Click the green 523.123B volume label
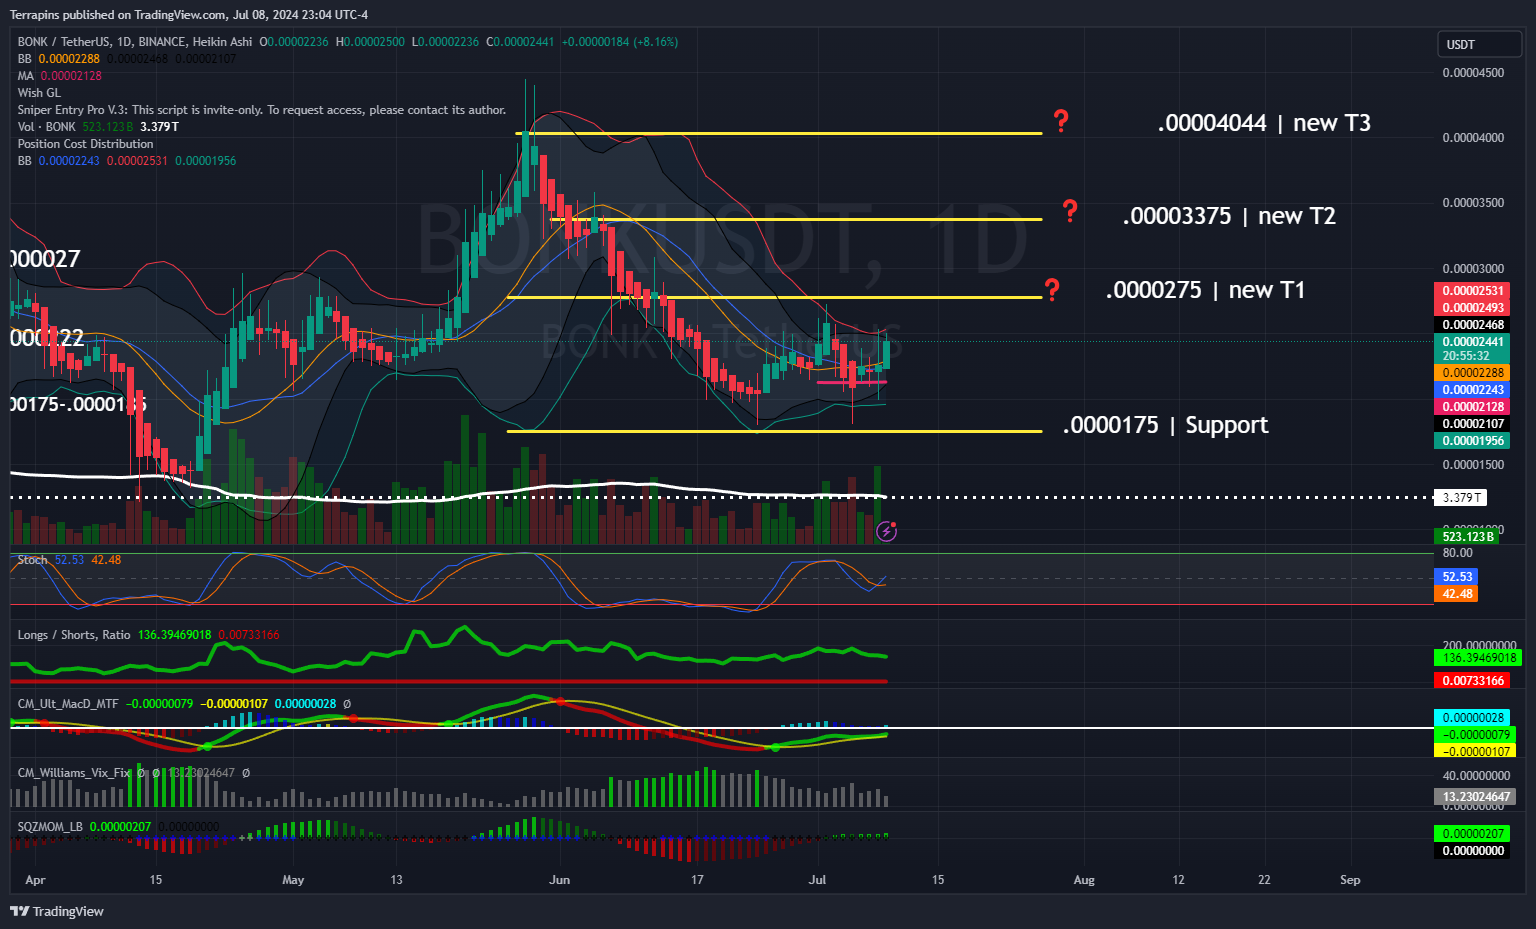 1468,537
